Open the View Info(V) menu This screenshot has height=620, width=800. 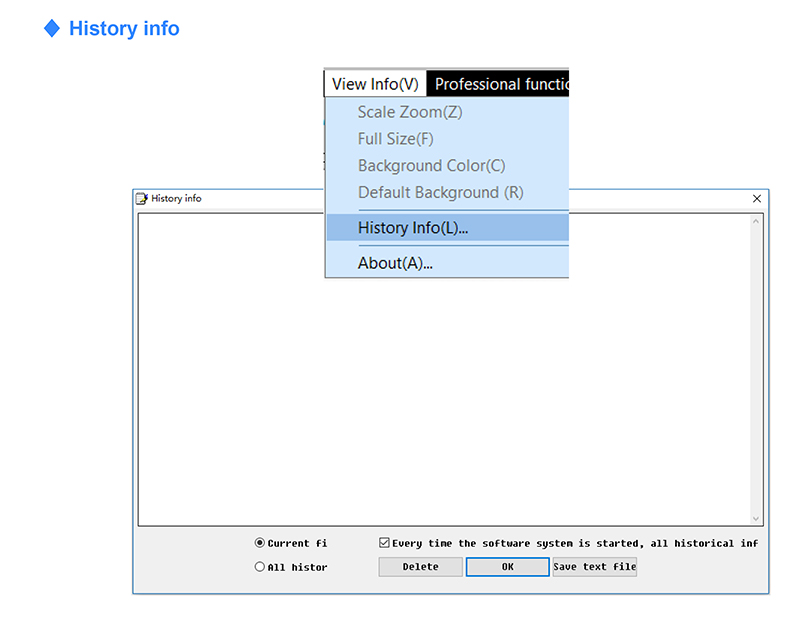tap(375, 84)
